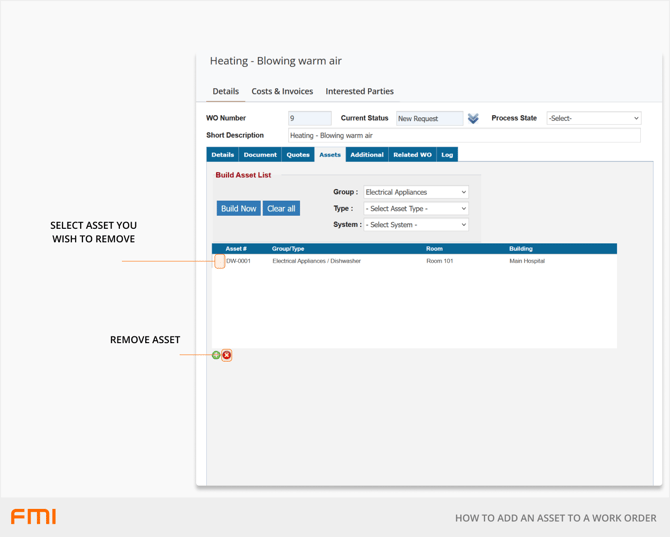Click the Electrical Appliances / Dishwasher cell
The width and height of the screenshot is (670, 537).
click(317, 261)
